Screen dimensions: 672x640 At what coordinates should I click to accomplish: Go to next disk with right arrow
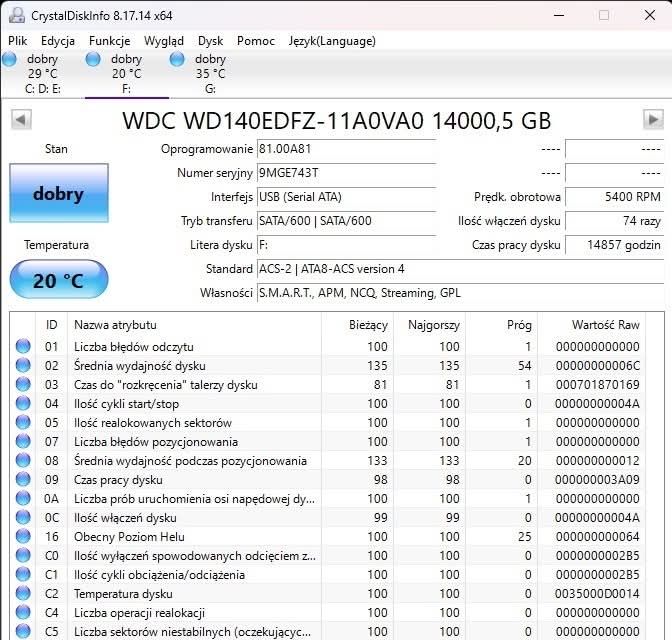pos(653,120)
